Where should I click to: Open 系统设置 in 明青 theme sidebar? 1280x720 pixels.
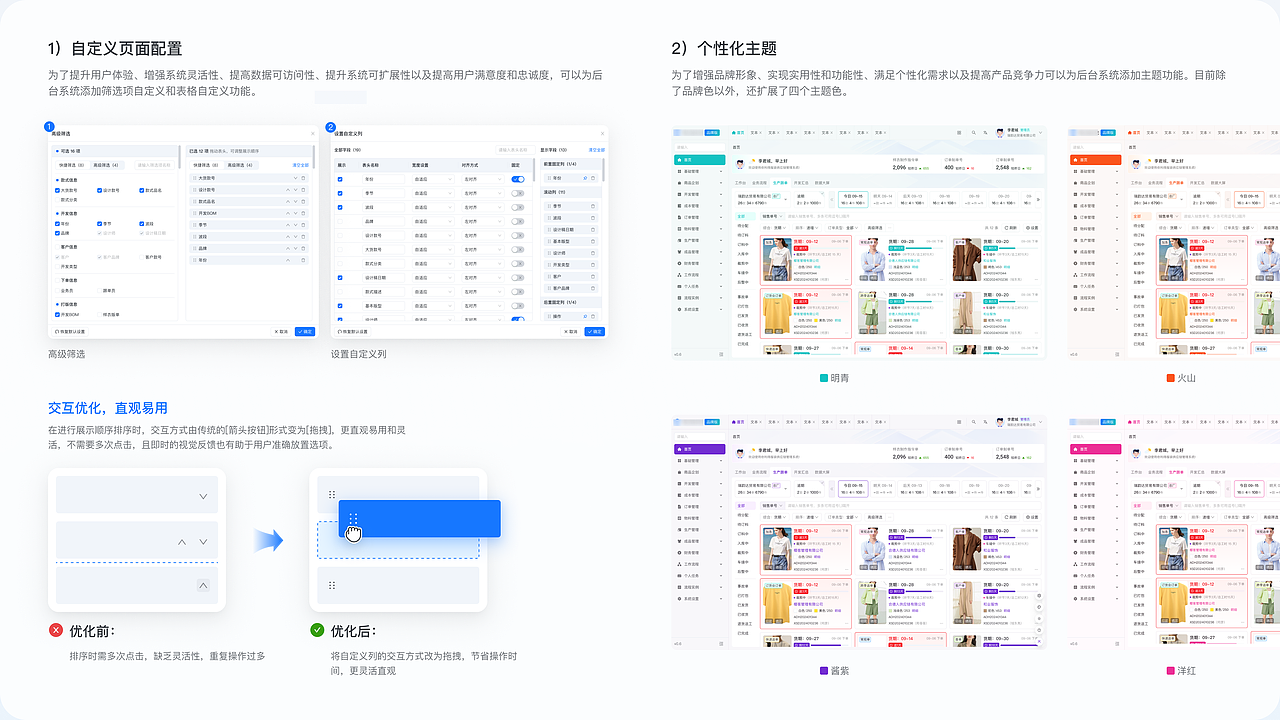[700, 309]
